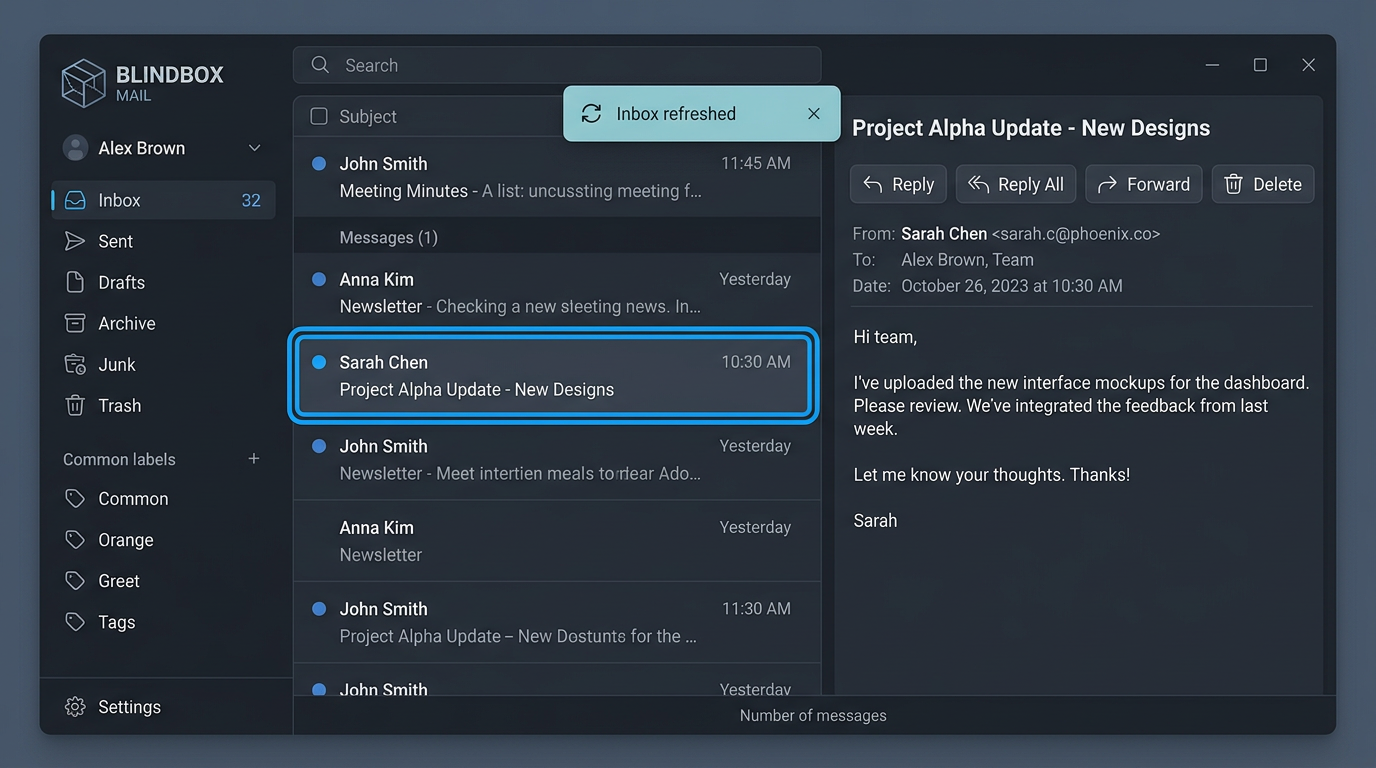Expand the Alex Brown account dropdown
This screenshot has width=1376, height=768.
pos(254,148)
